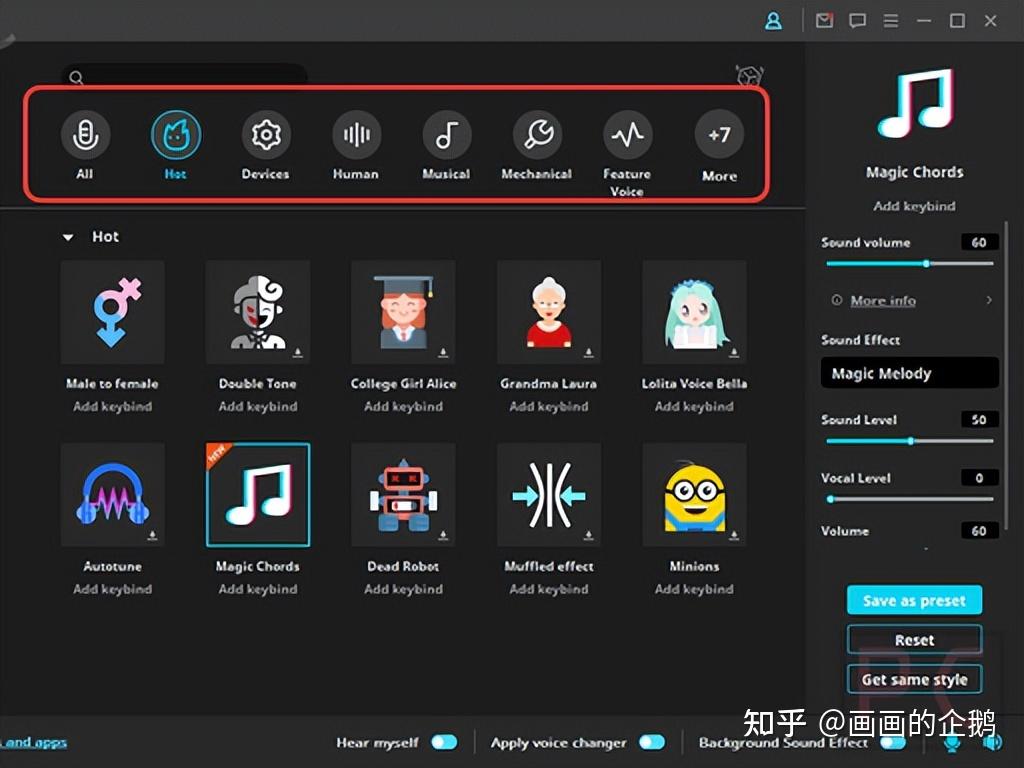
Task: Expand More info chevron arrow
Action: (x=989, y=300)
